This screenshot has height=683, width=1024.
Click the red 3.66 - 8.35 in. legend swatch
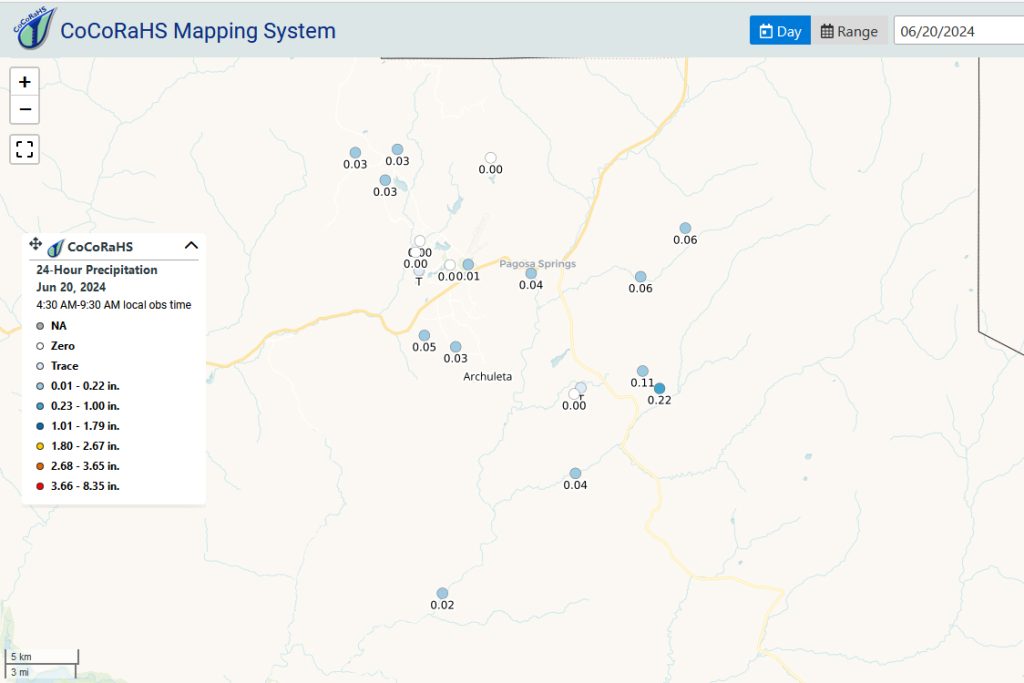(x=40, y=486)
